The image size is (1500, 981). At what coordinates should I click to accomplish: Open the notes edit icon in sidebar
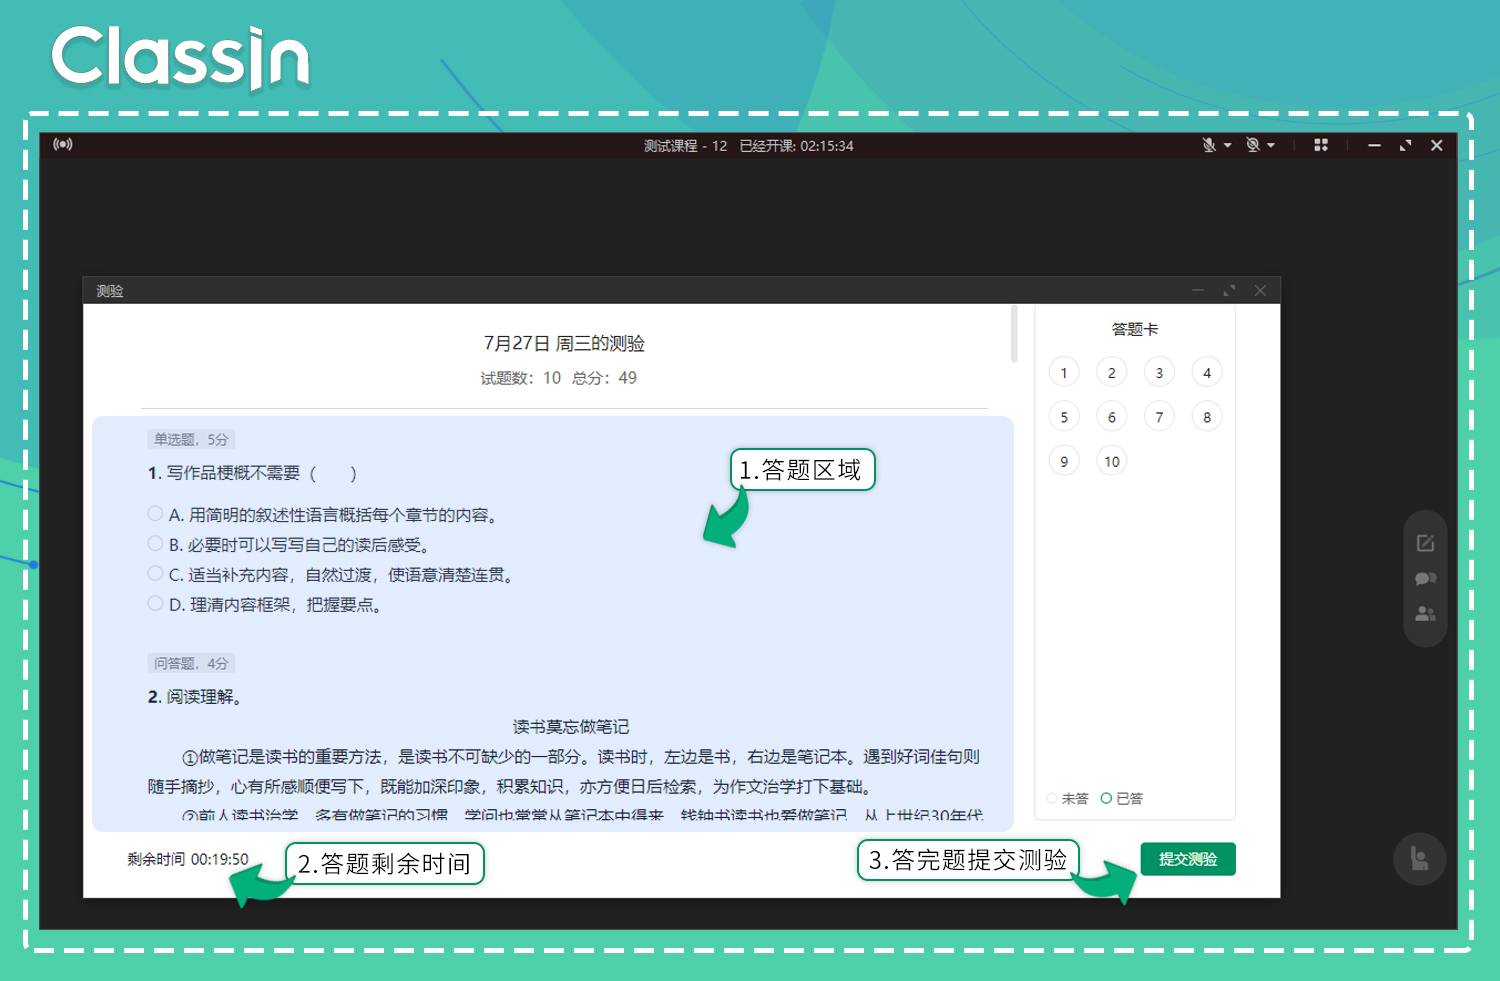point(1425,543)
